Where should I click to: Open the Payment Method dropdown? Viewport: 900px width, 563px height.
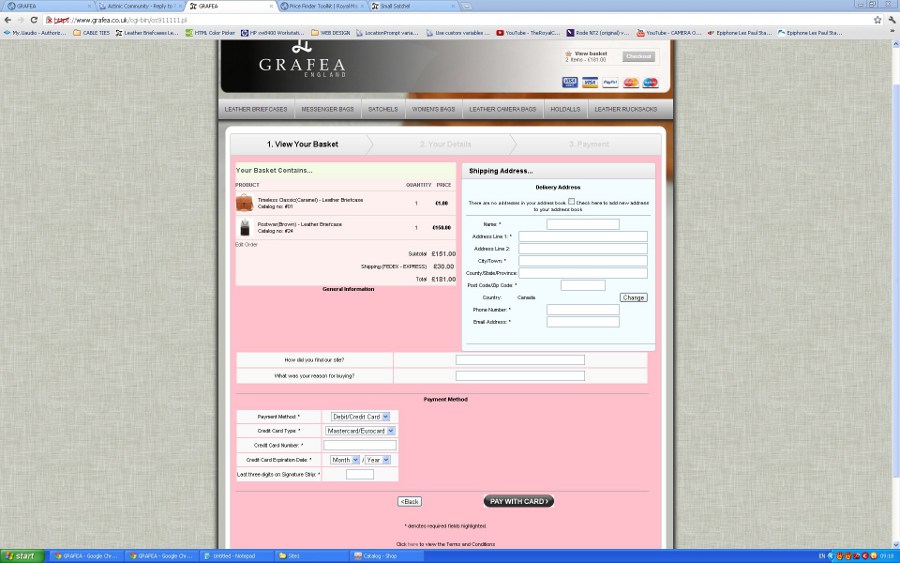coord(357,416)
